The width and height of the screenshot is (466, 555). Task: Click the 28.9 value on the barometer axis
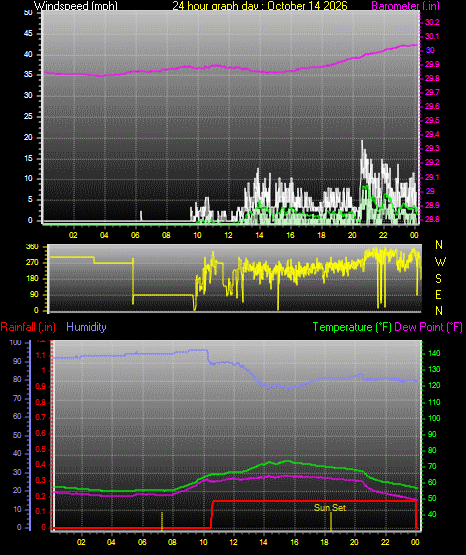click(432, 205)
